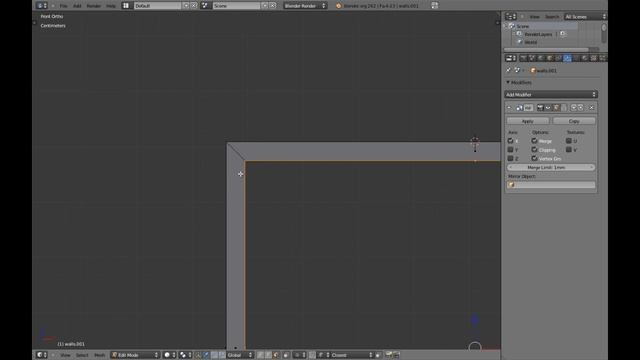Toggle Mirror modifier render visibility camera icon
The height and width of the screenshot is (360, 640).
(x=540, y=108)
